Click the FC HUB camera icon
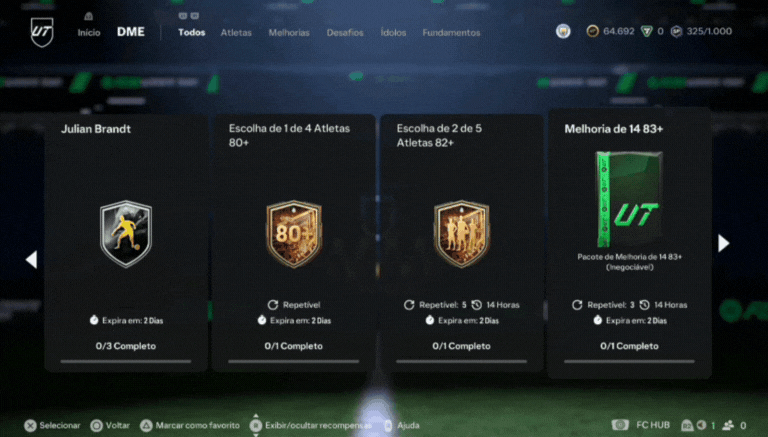The width and height of the screenshot is (768, 437). [620, 425]
